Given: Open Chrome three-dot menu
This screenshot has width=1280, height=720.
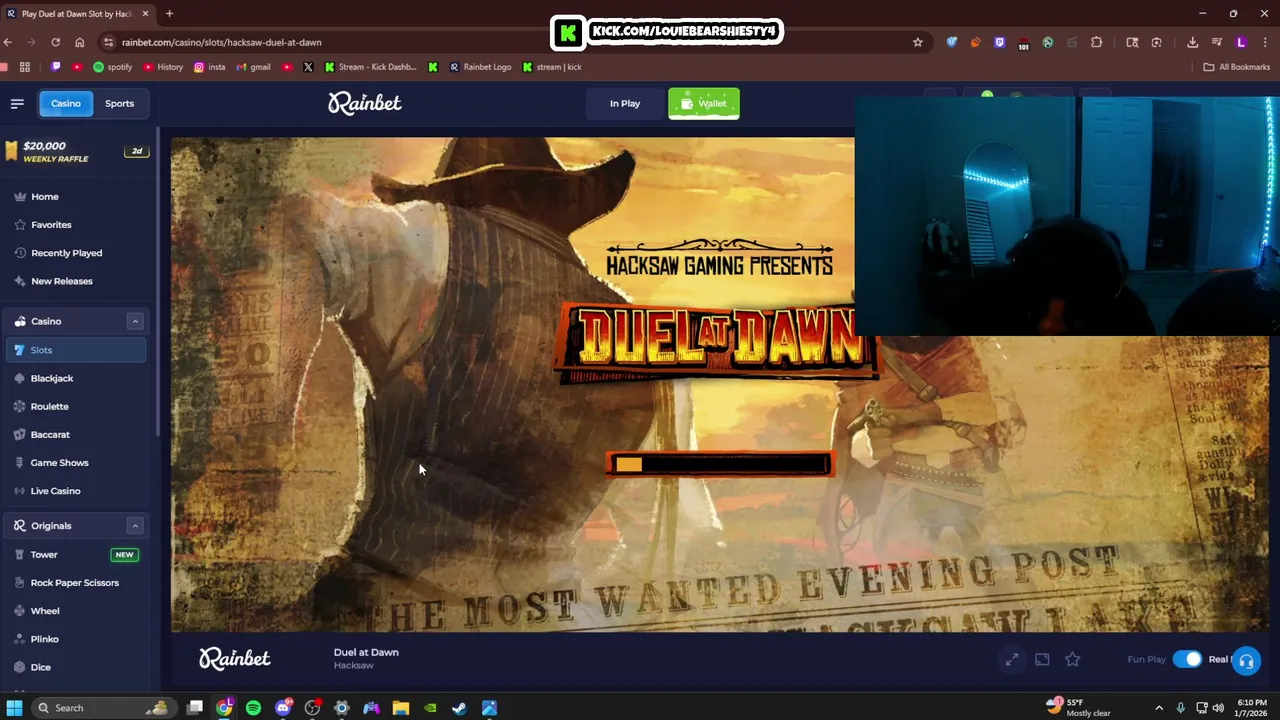Looking at the screenshot, I should (1266, 42).
